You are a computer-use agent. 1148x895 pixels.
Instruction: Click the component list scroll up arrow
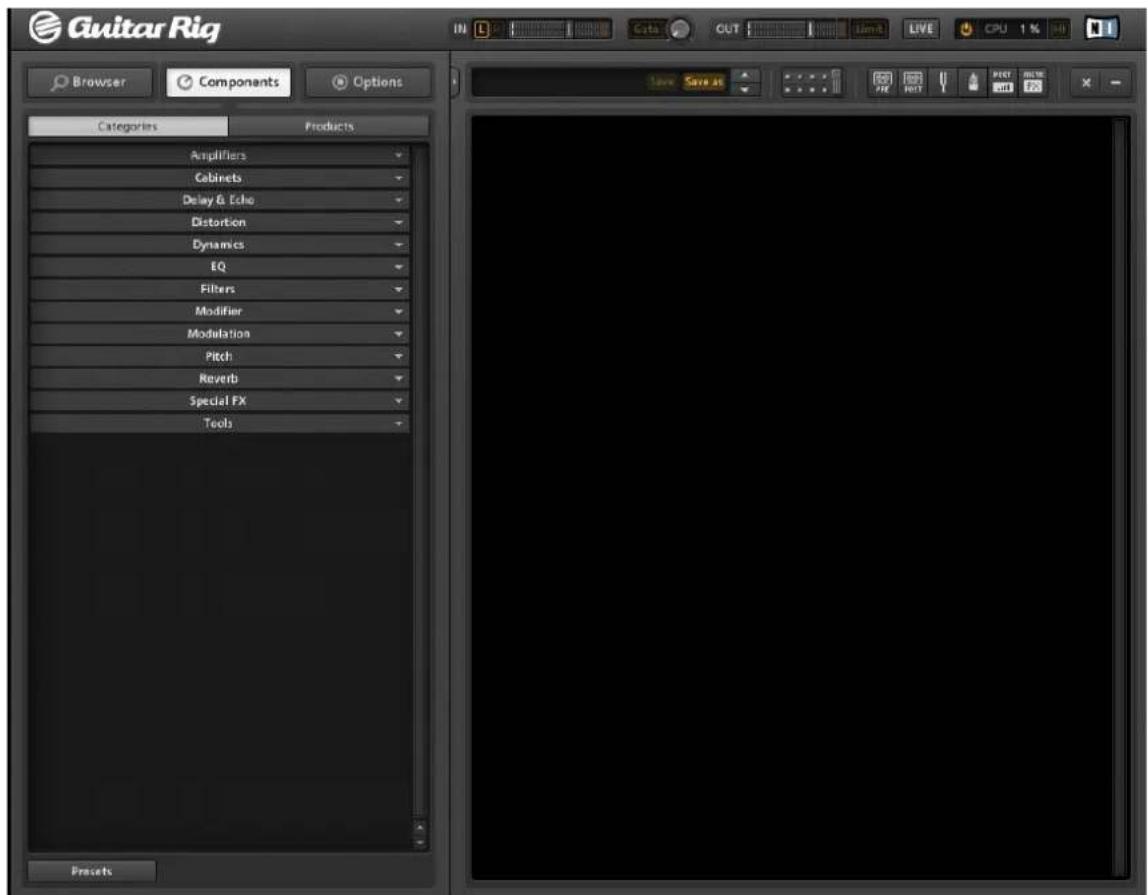click(420, 828)
